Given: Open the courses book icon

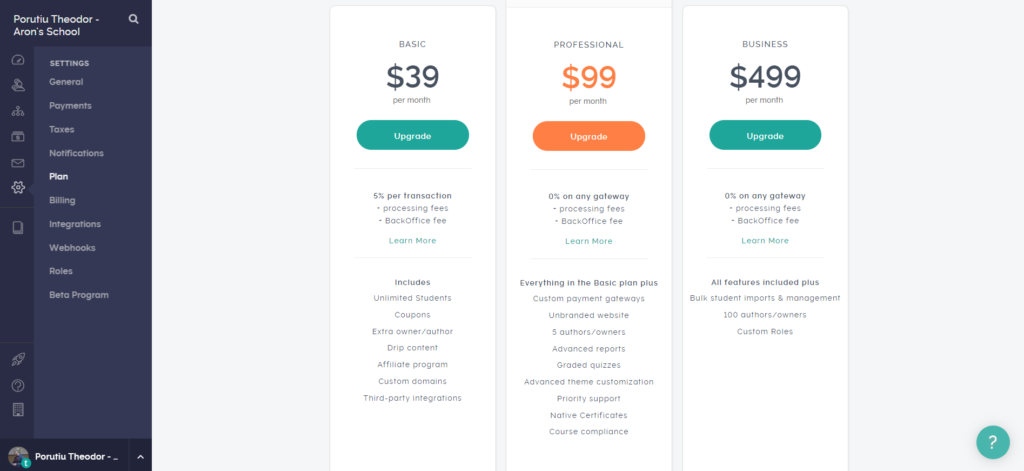Looking at the screenshot, I should [18, 227].
